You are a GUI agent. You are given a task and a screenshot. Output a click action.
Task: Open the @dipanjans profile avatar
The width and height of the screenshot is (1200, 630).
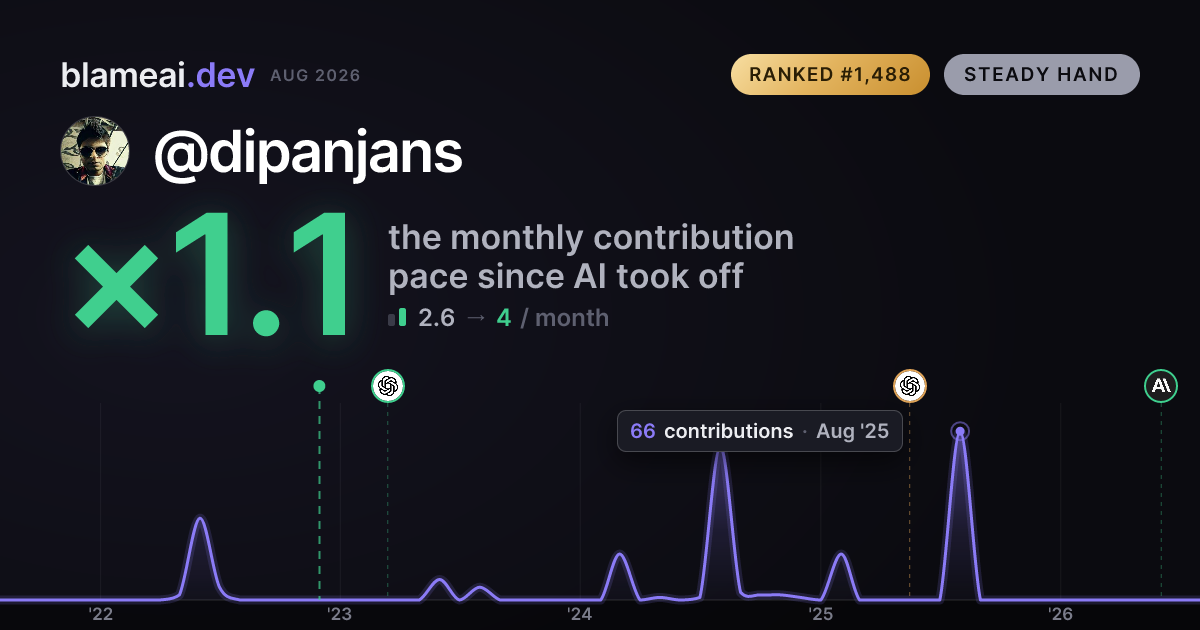(x=95, y=151)
